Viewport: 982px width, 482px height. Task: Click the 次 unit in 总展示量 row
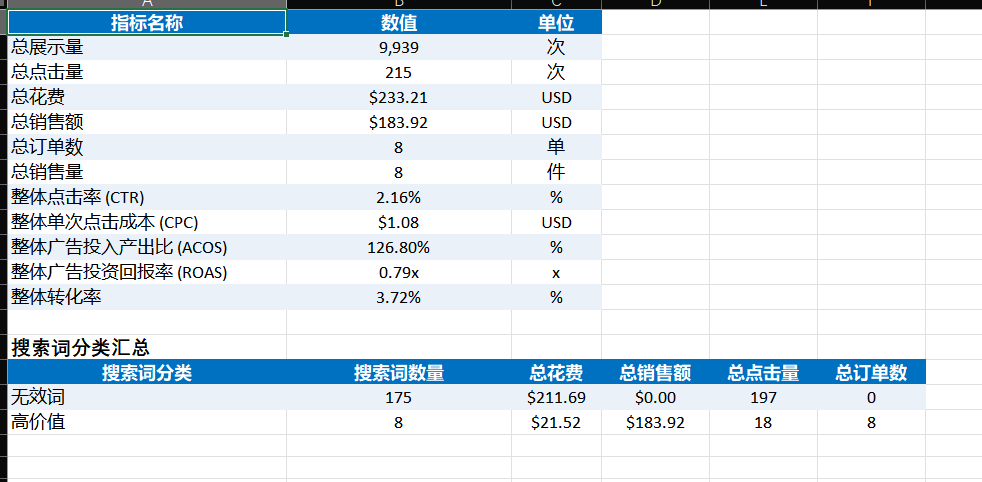pos(556,48)
